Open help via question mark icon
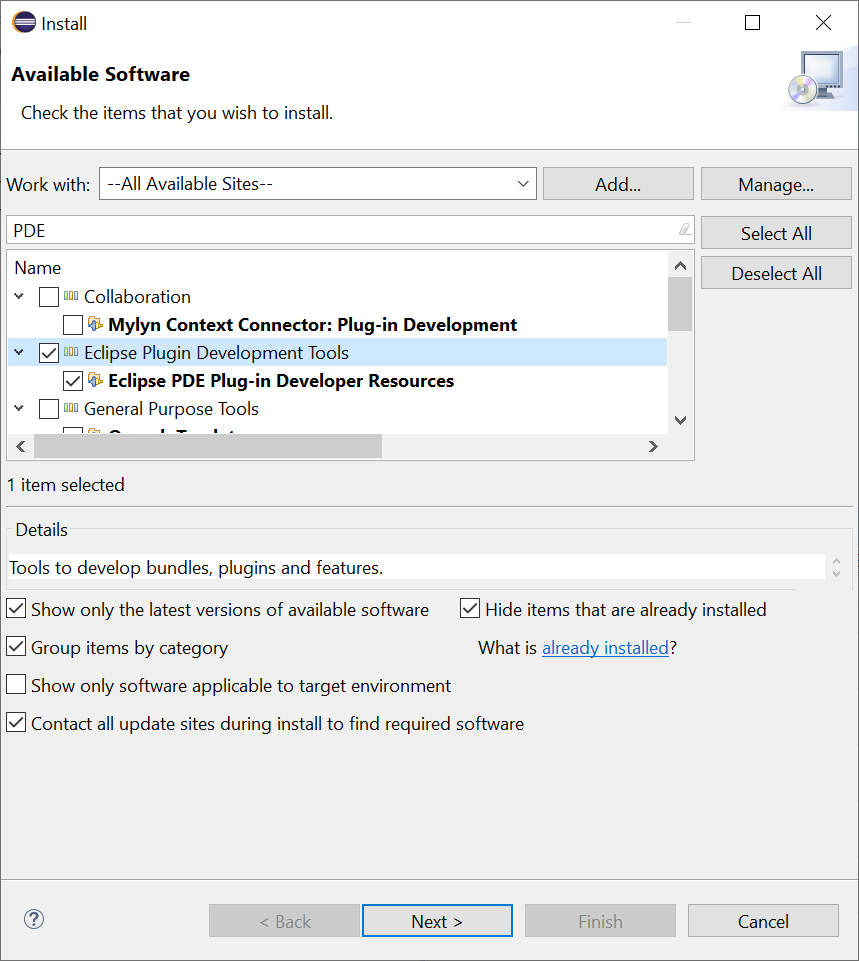The image size is (859, 961). 34,919
